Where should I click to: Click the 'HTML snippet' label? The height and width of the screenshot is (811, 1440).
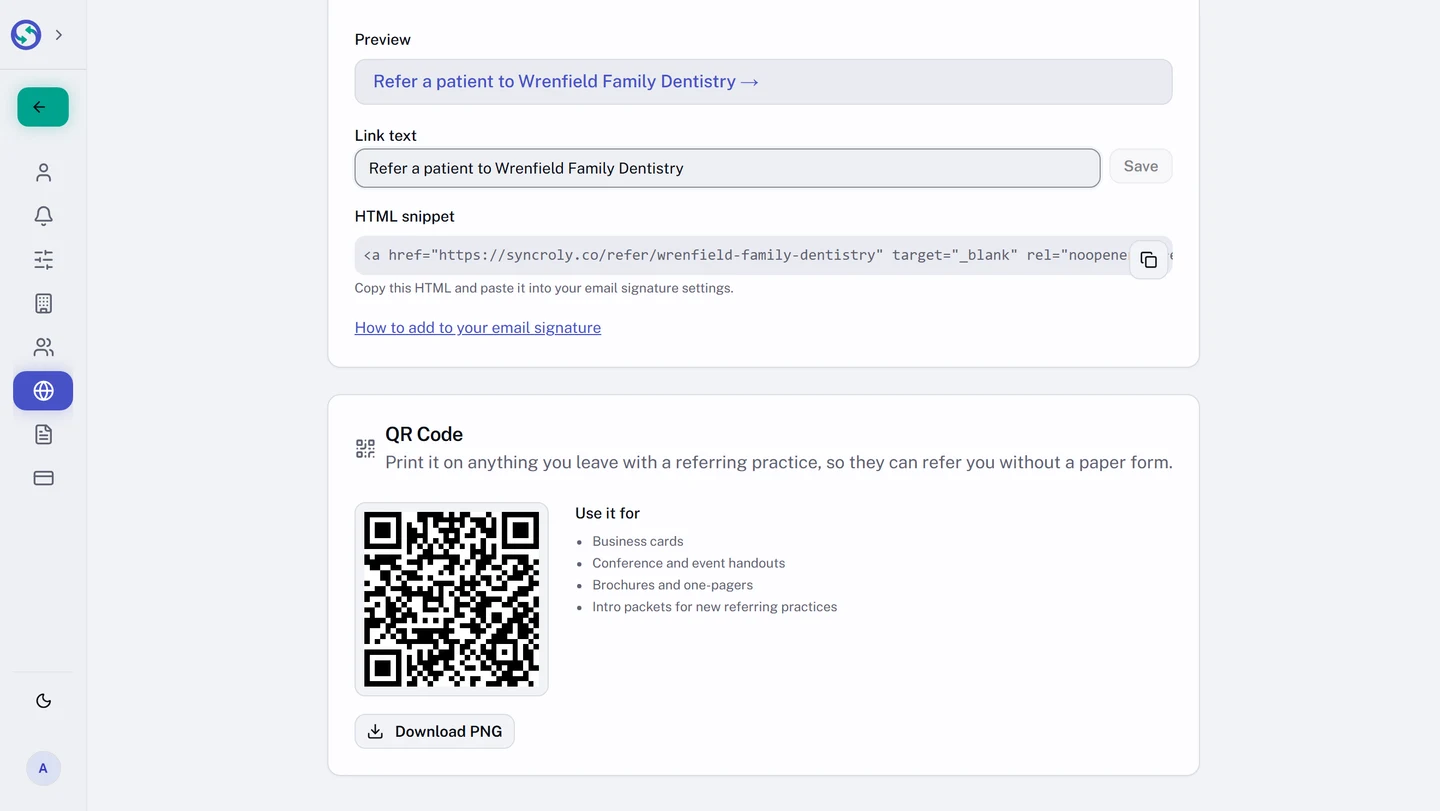click(x=405, y=216)
